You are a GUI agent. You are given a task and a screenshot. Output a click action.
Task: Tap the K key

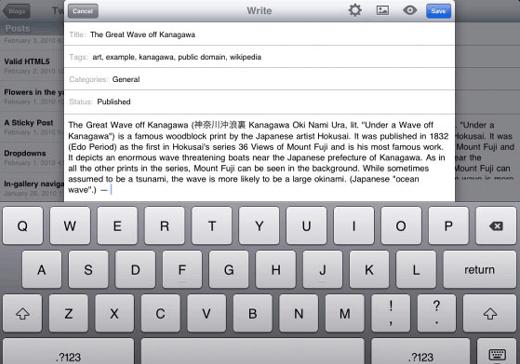tap(369, 269)
